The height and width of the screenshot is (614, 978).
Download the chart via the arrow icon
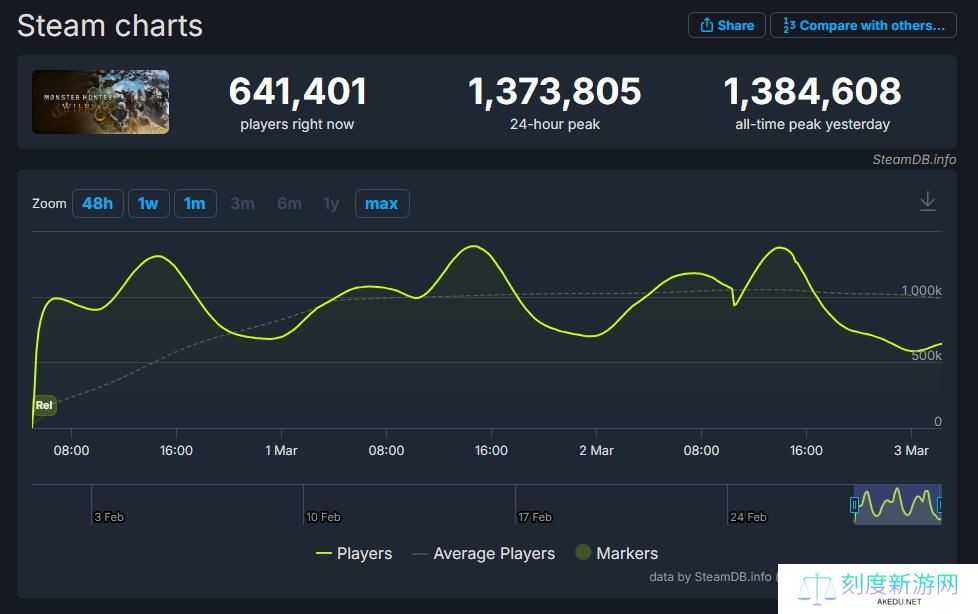(927, 202)
